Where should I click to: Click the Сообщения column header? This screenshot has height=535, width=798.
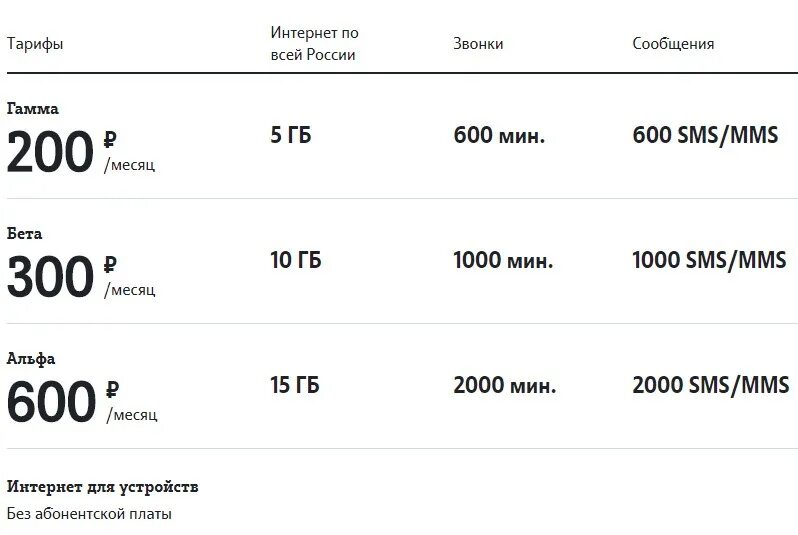(x=673, y=44)
